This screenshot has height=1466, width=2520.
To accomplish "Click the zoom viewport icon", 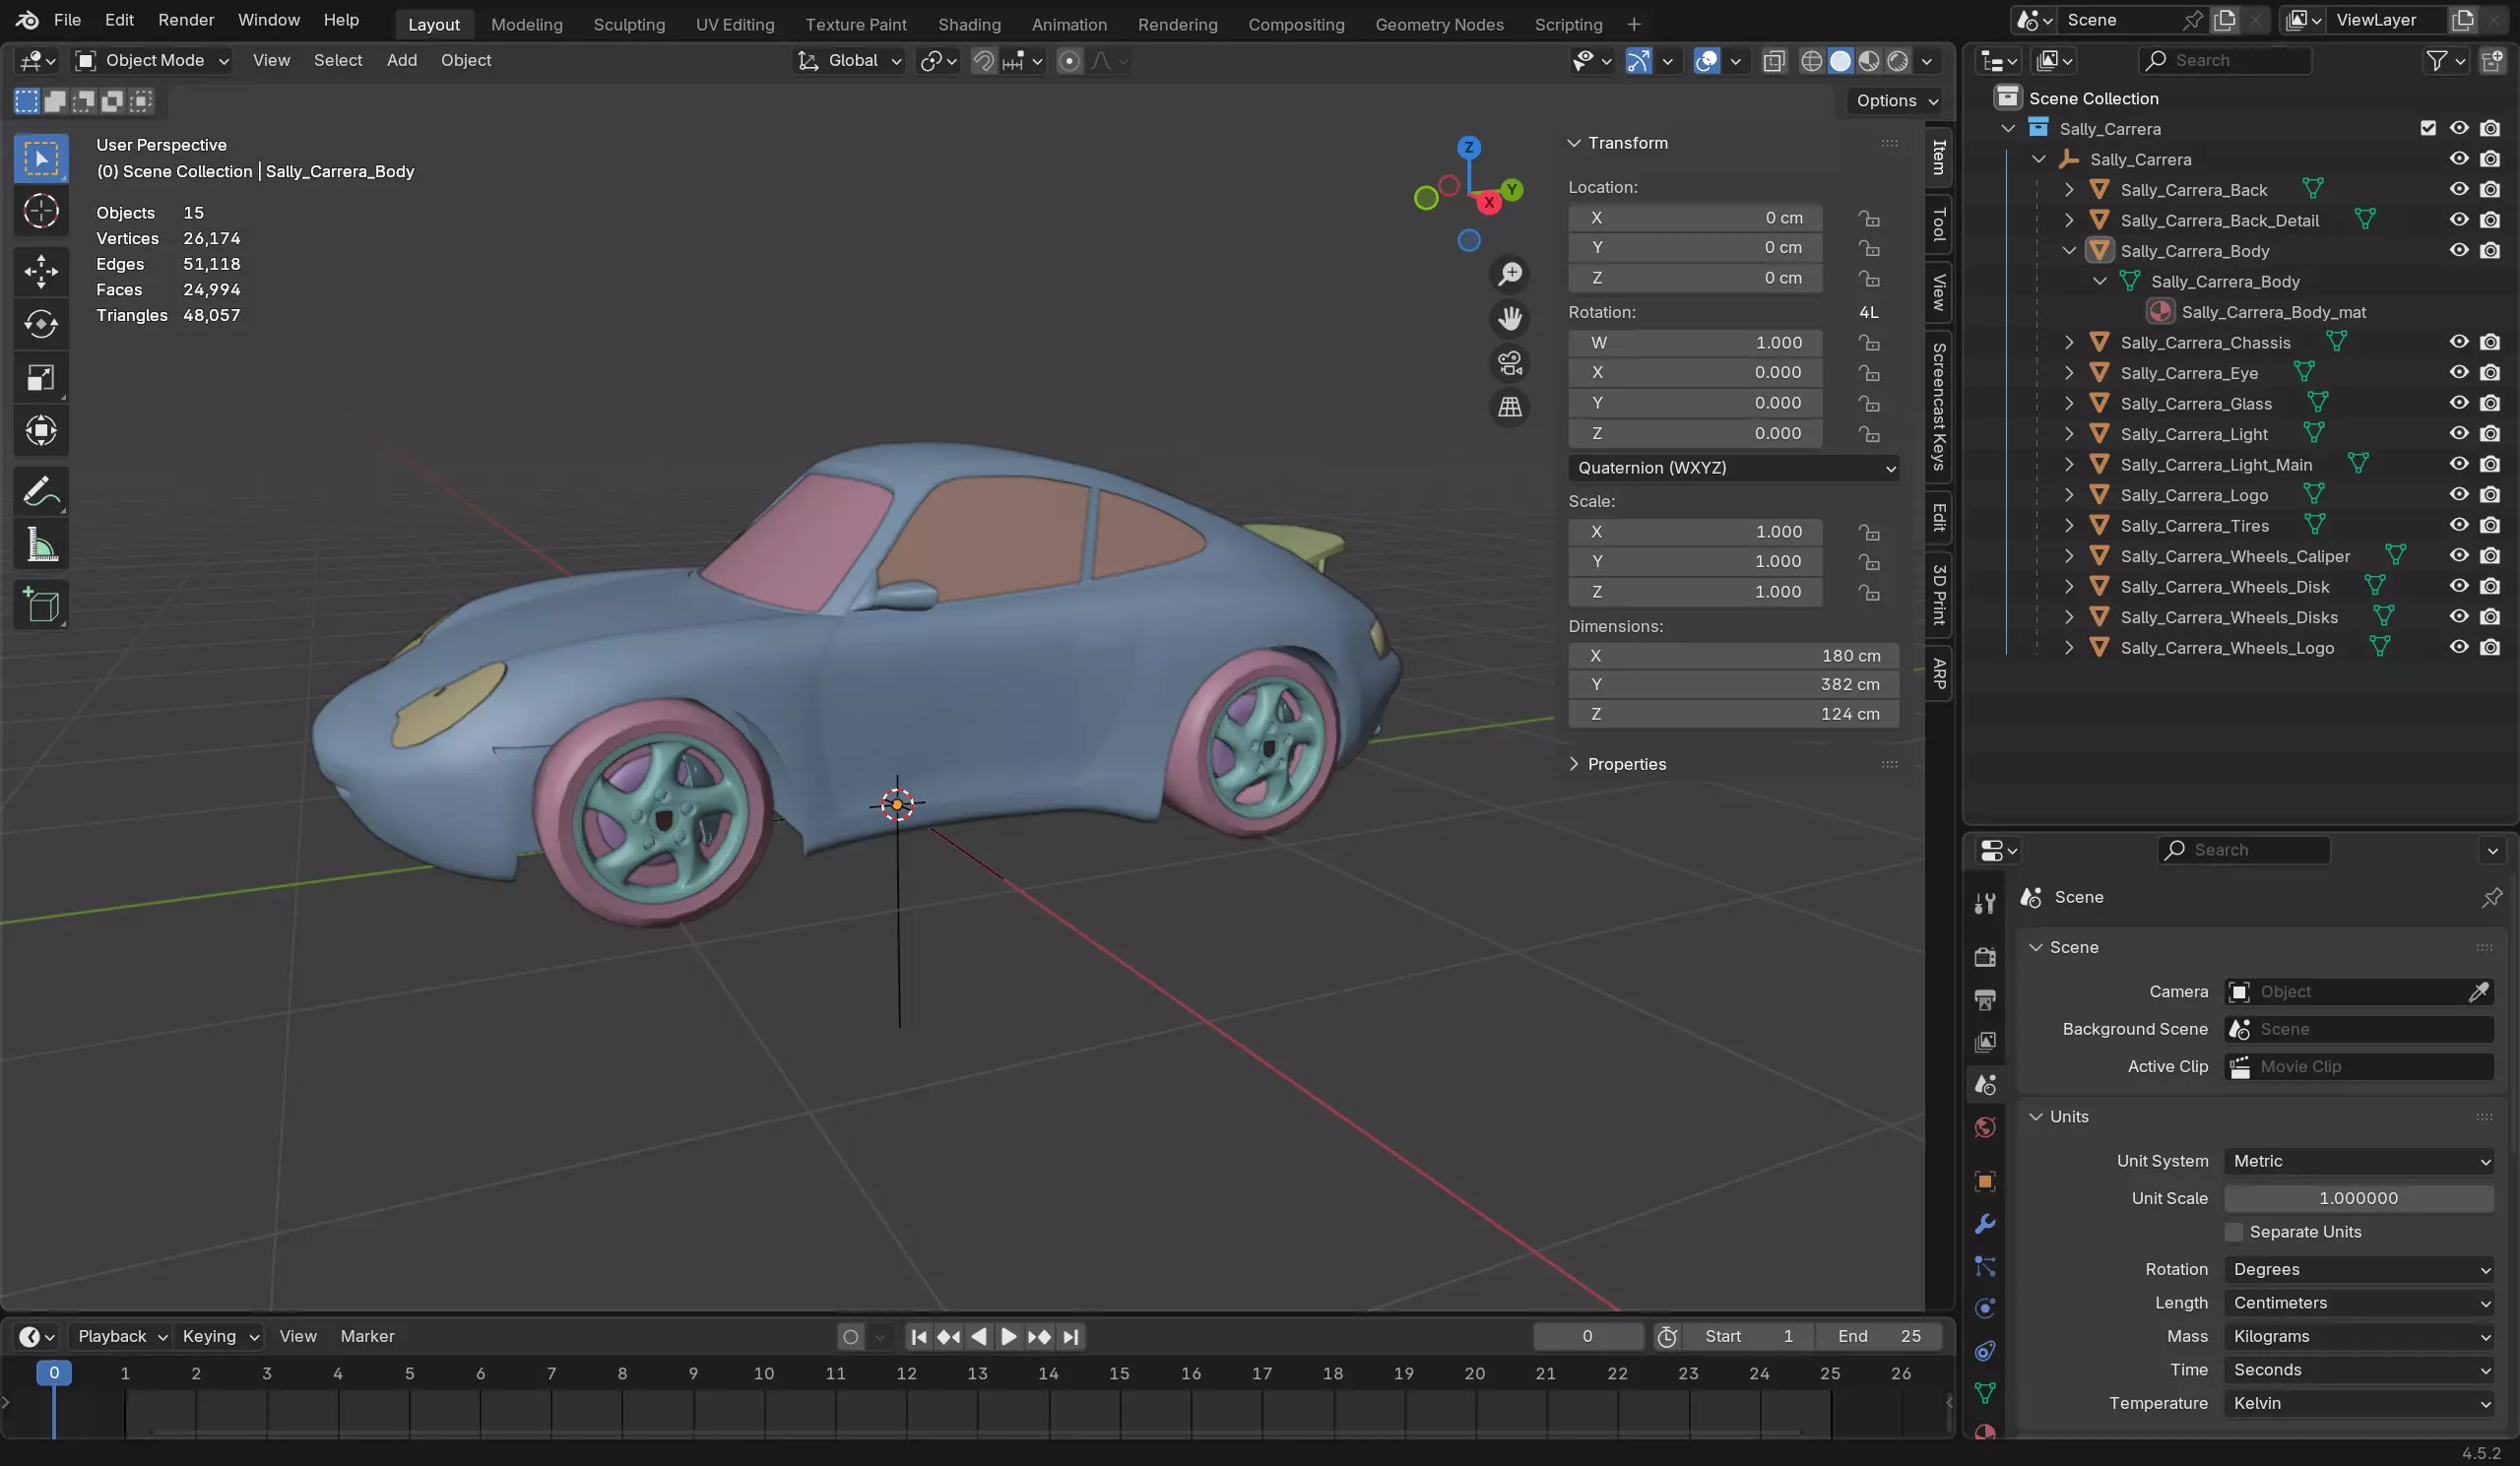I will click(x=1510, y=274).
